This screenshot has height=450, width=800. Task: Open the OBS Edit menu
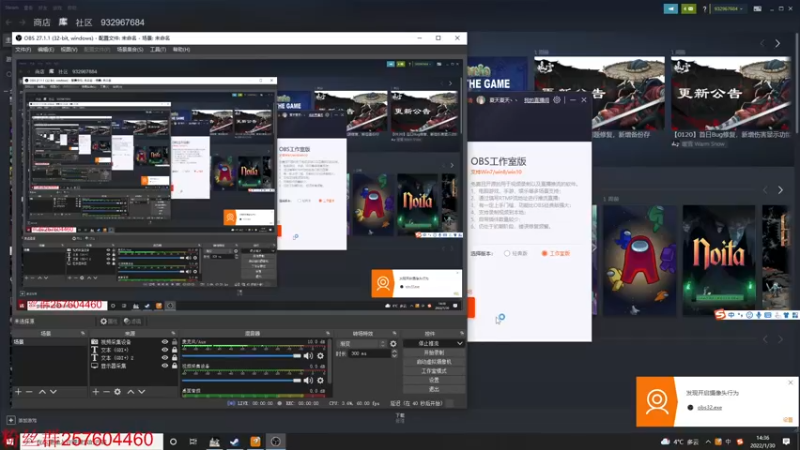tap(45, 49)
